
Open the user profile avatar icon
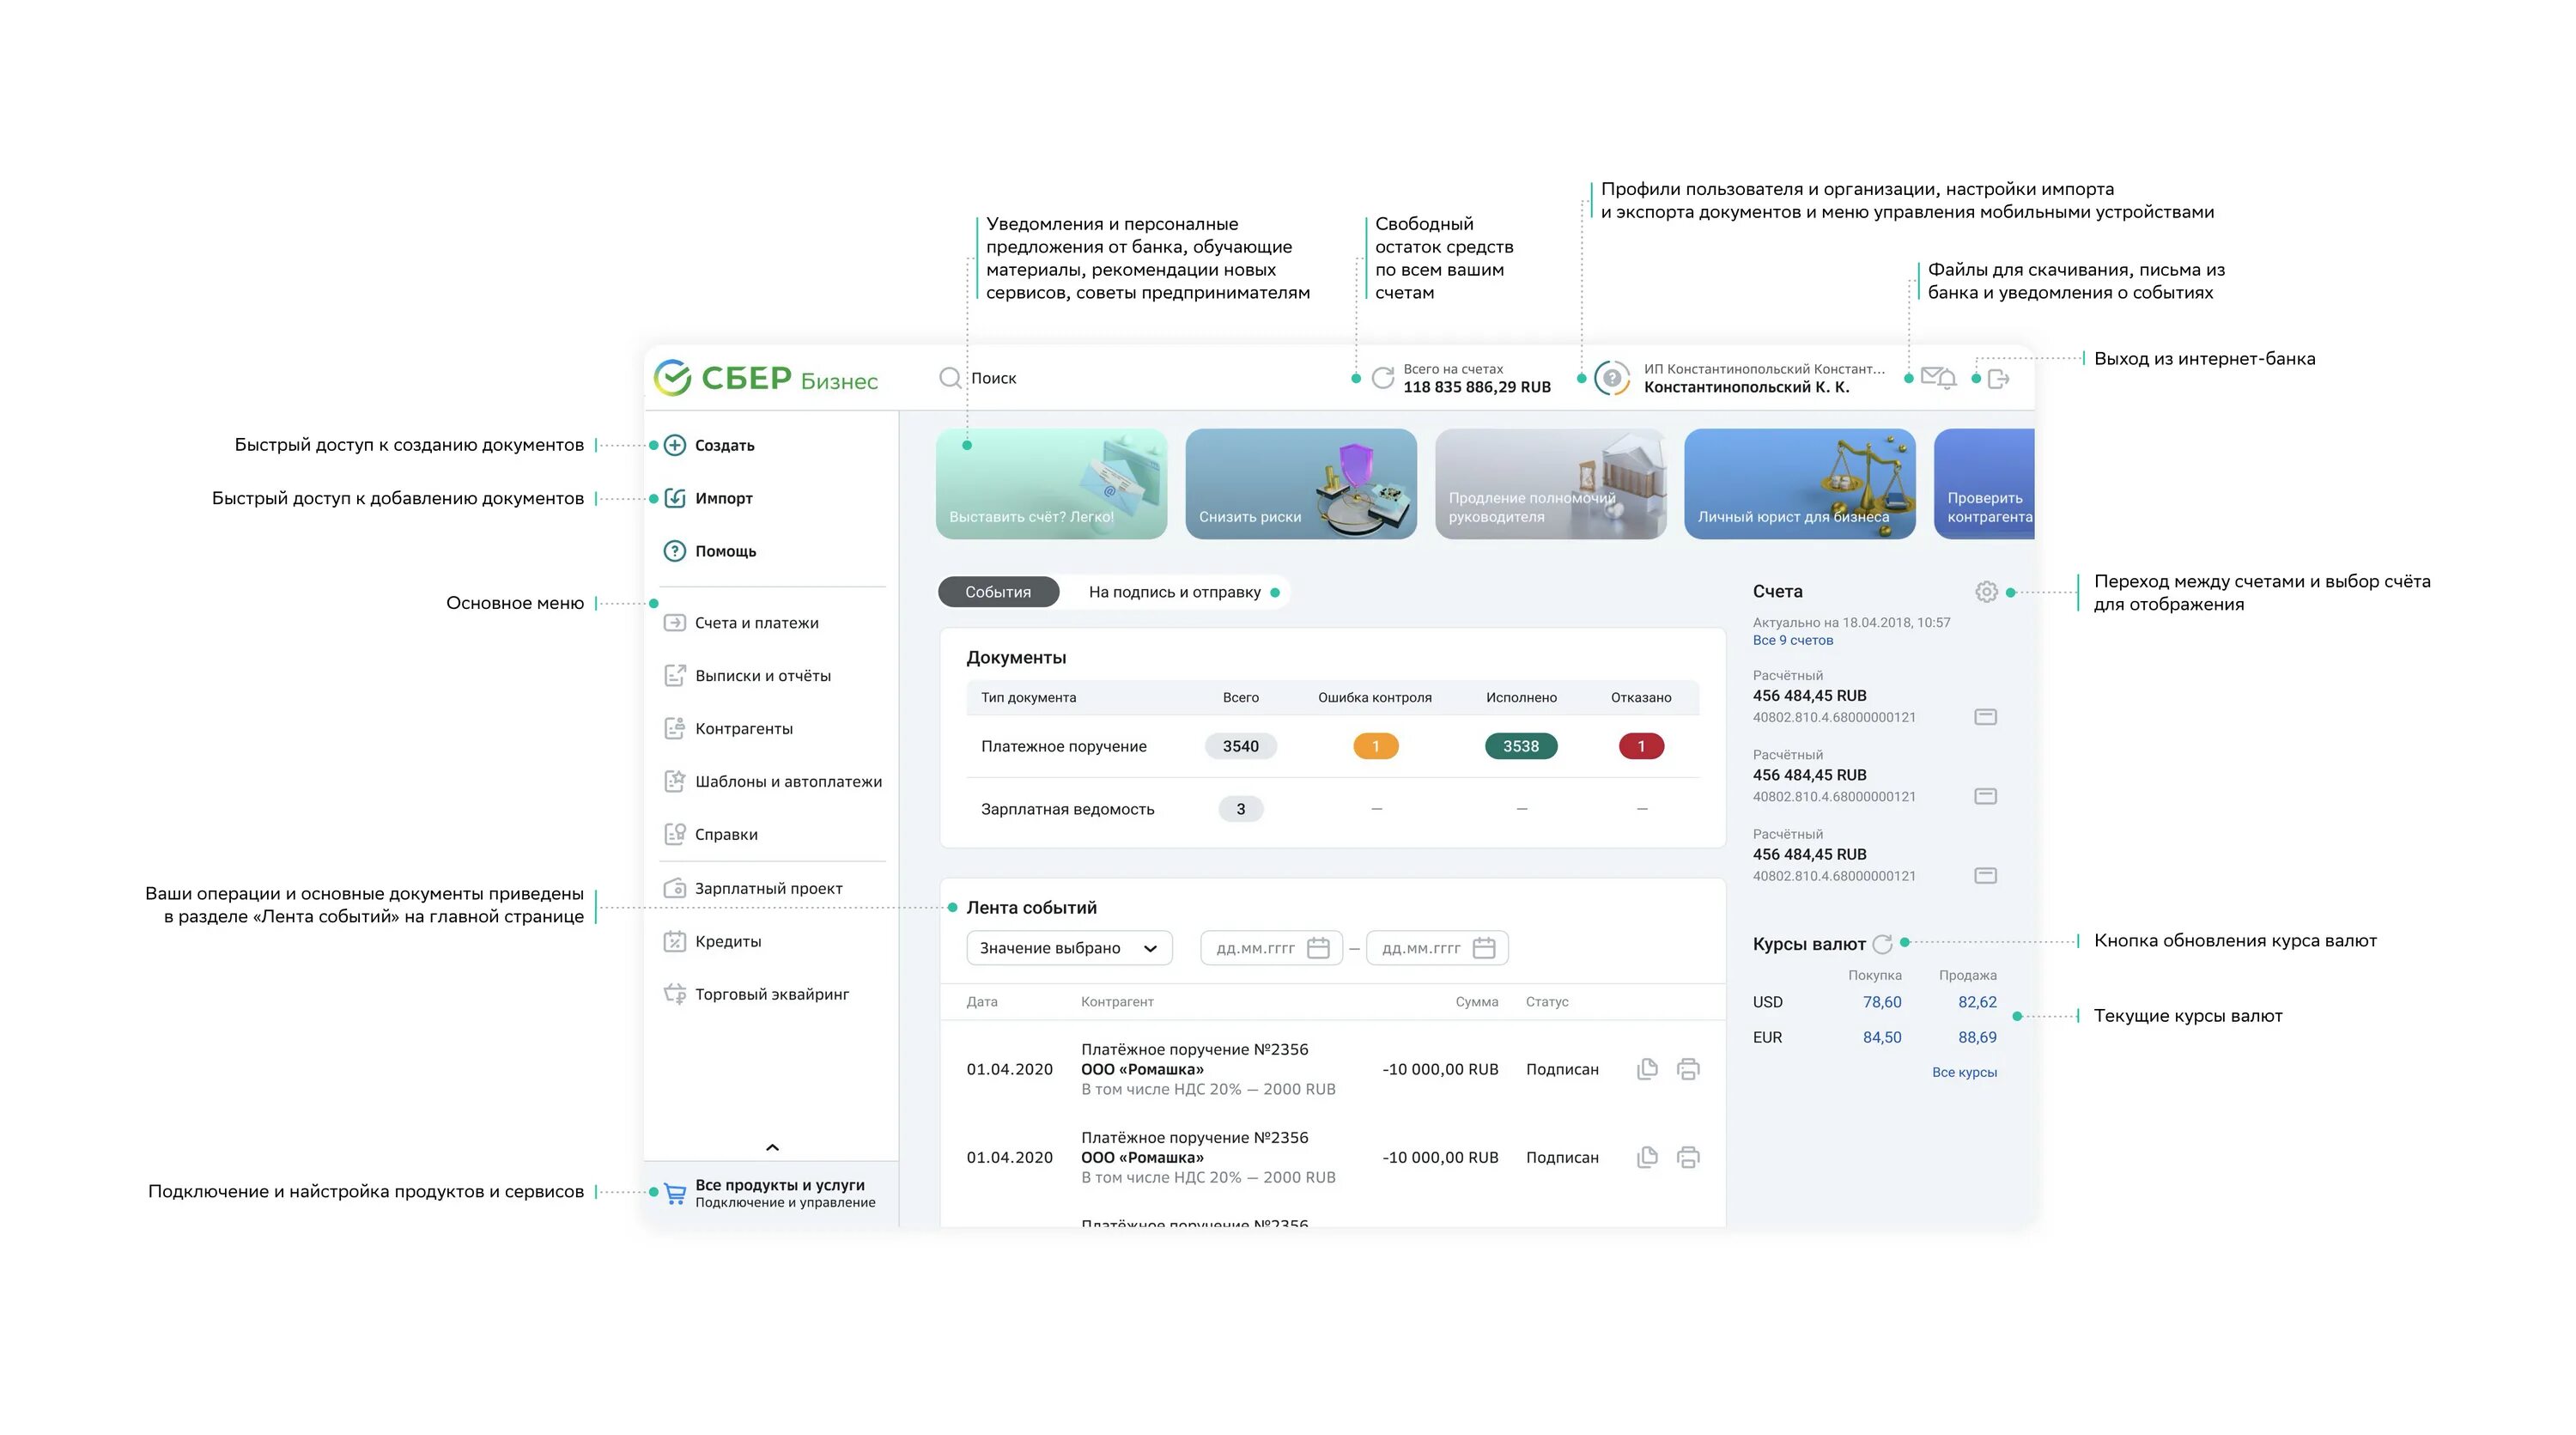coord(1612,378)
